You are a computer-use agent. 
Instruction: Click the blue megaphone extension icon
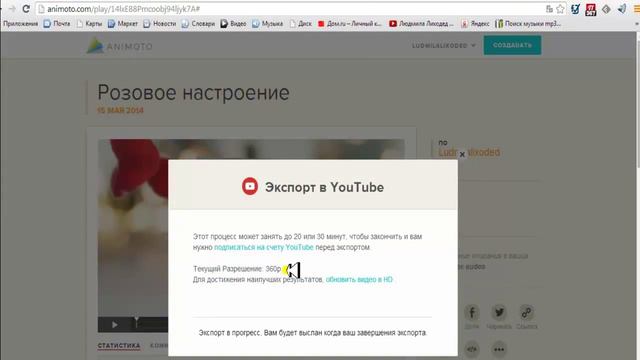622,9
